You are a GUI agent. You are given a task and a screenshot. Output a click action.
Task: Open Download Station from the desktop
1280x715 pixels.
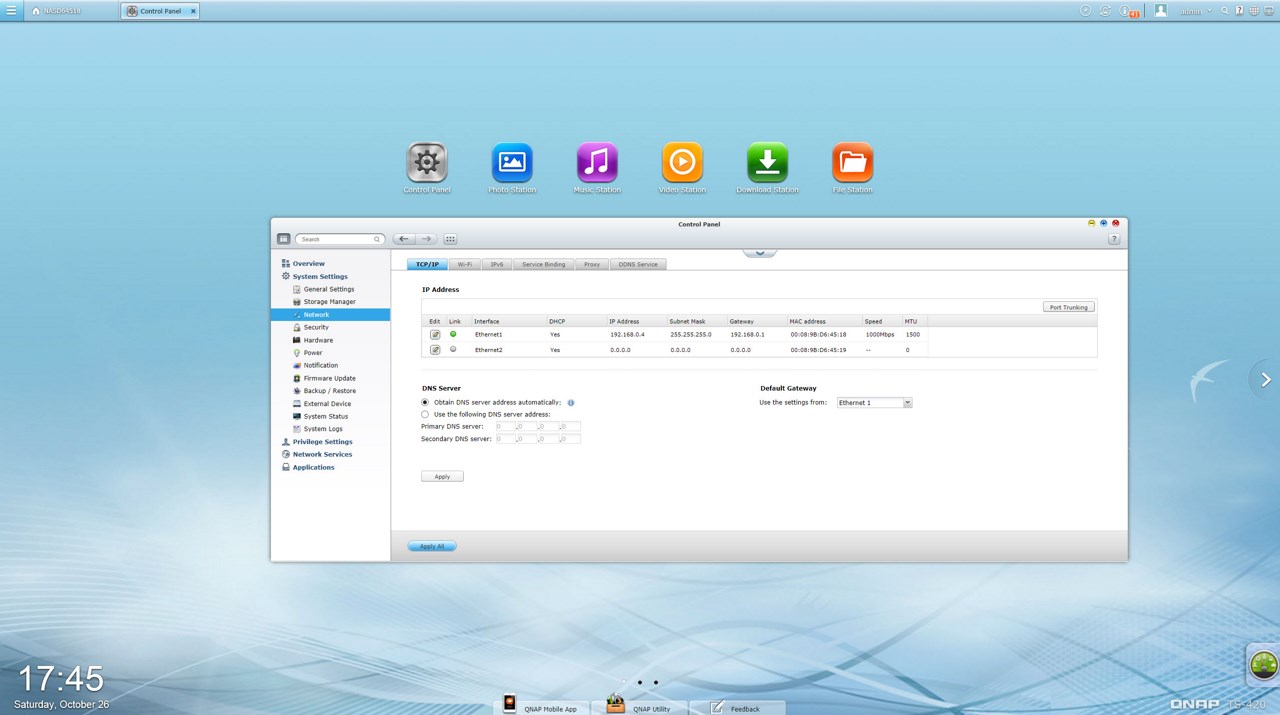click(767, 163)
